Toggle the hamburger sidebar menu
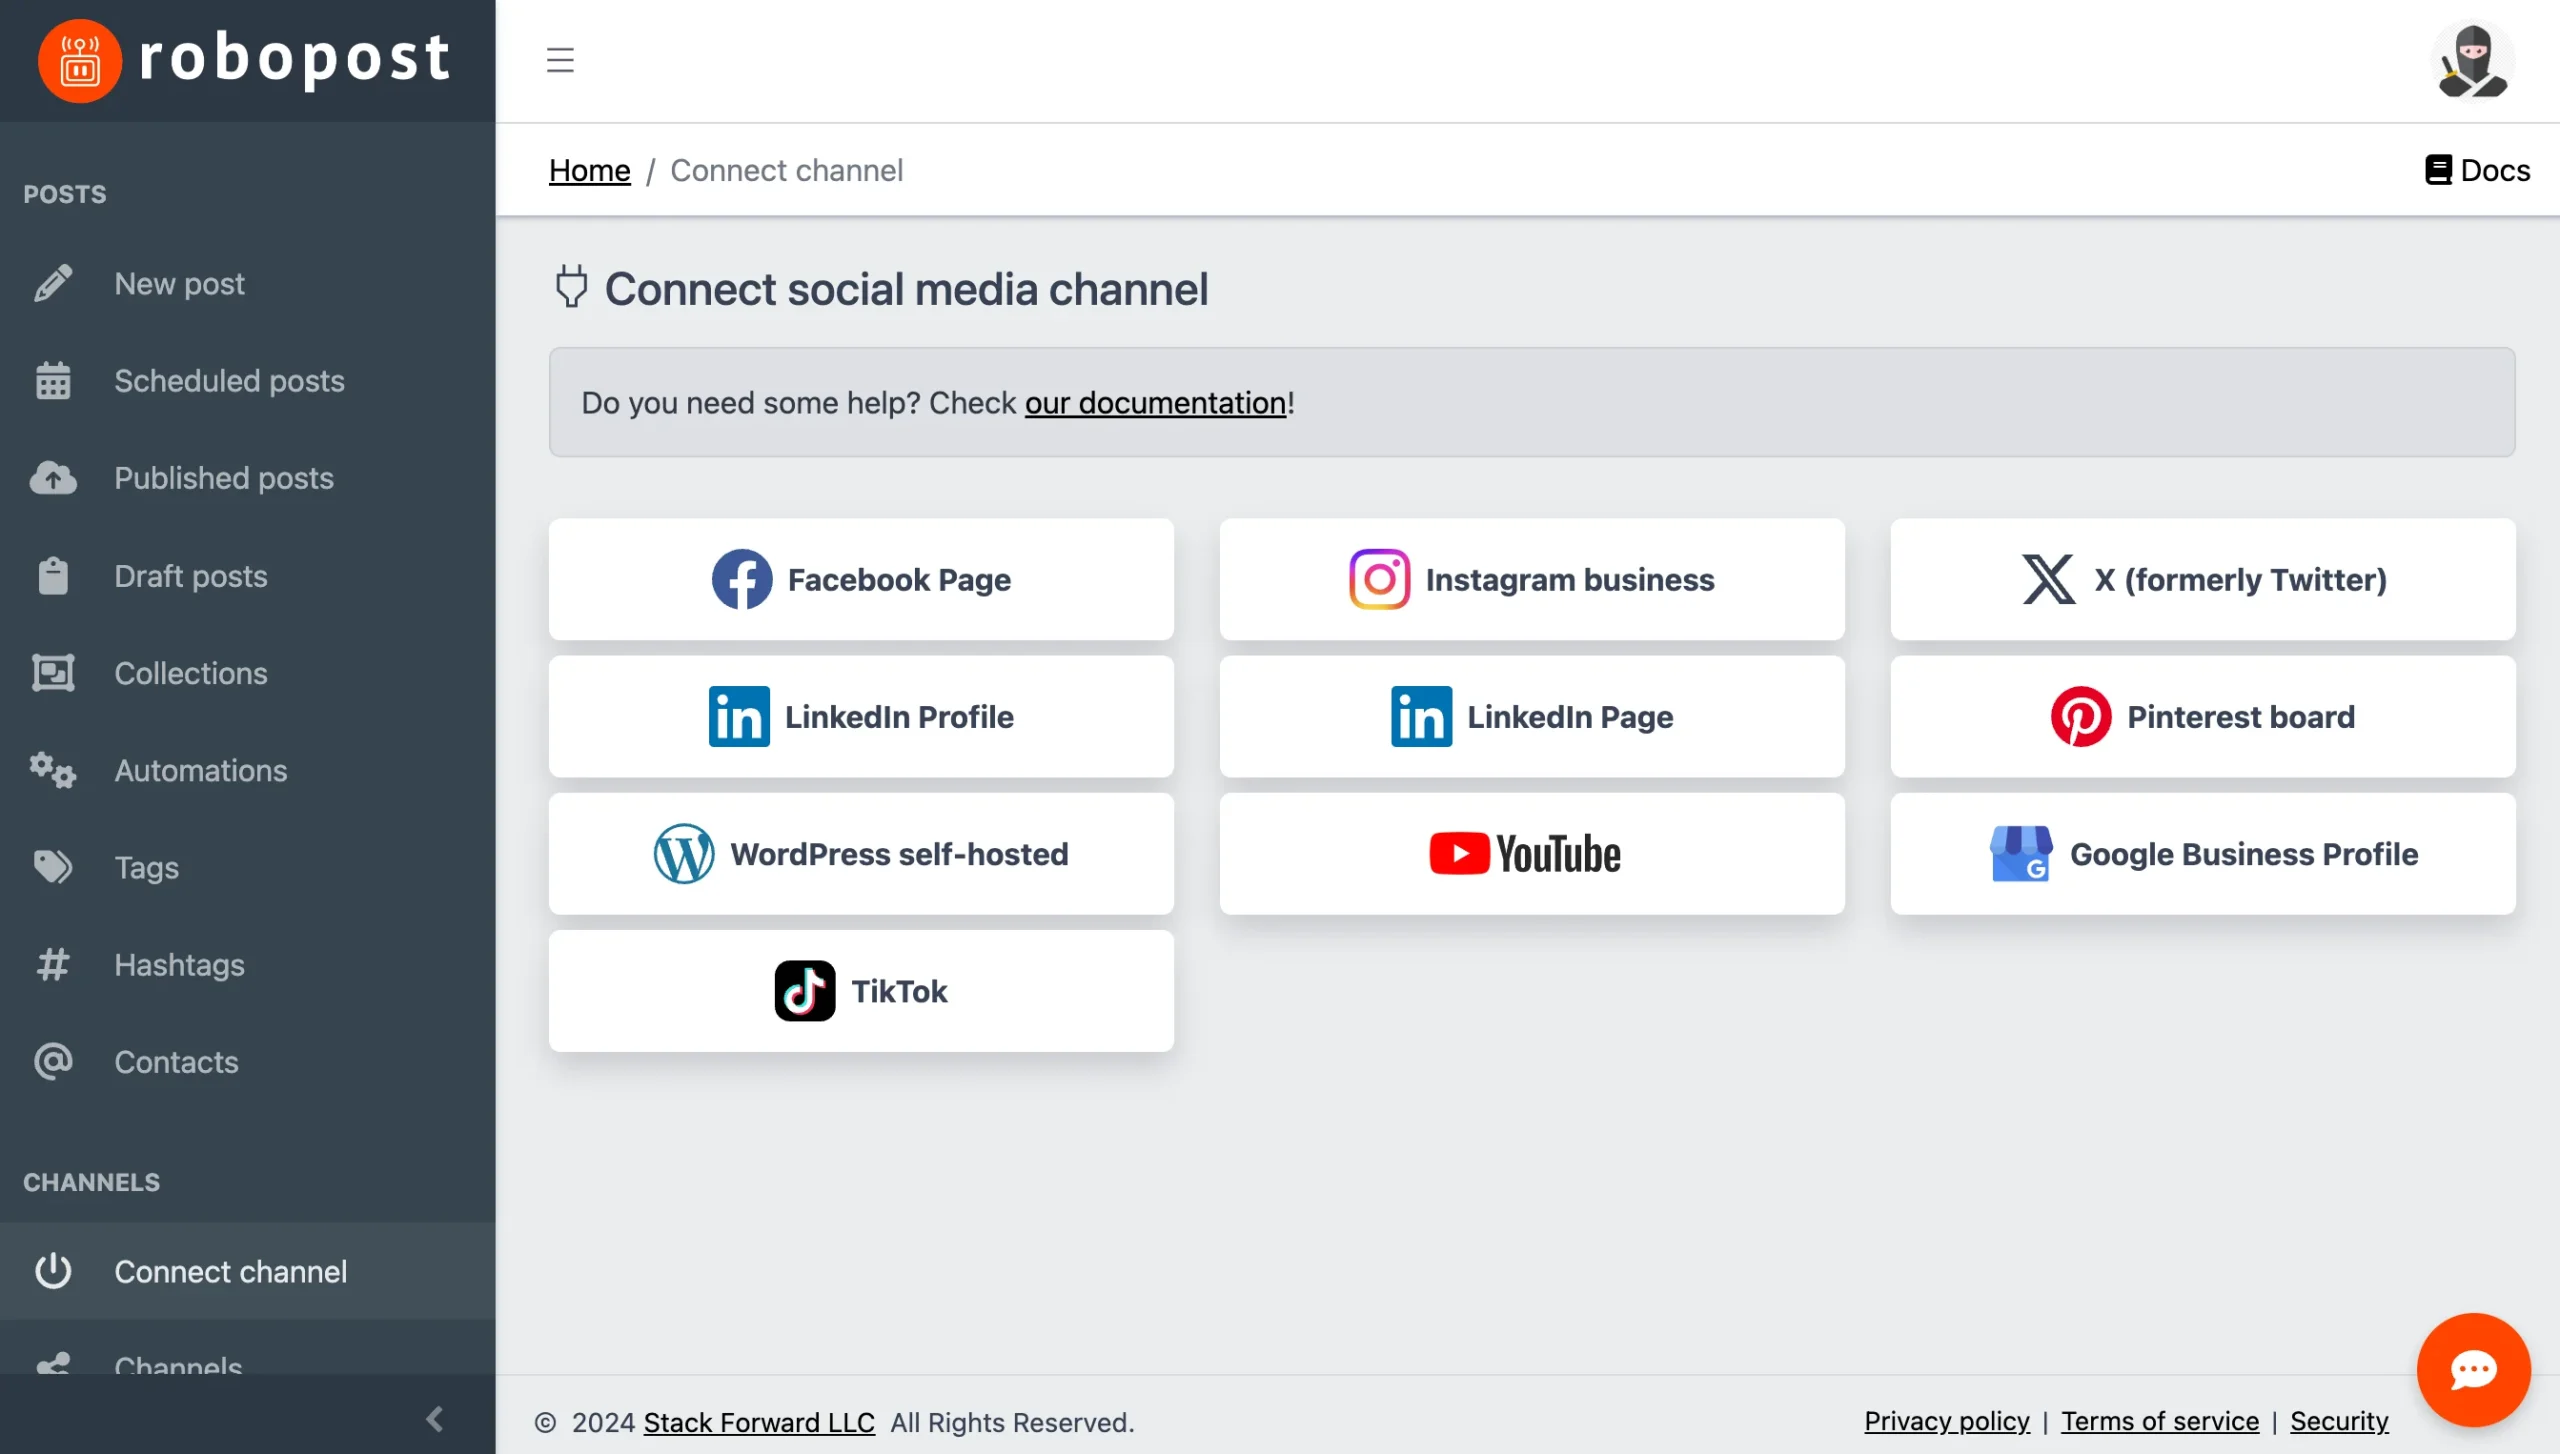The width and height of the screenshot is (2560, 1454). [560, 60]
